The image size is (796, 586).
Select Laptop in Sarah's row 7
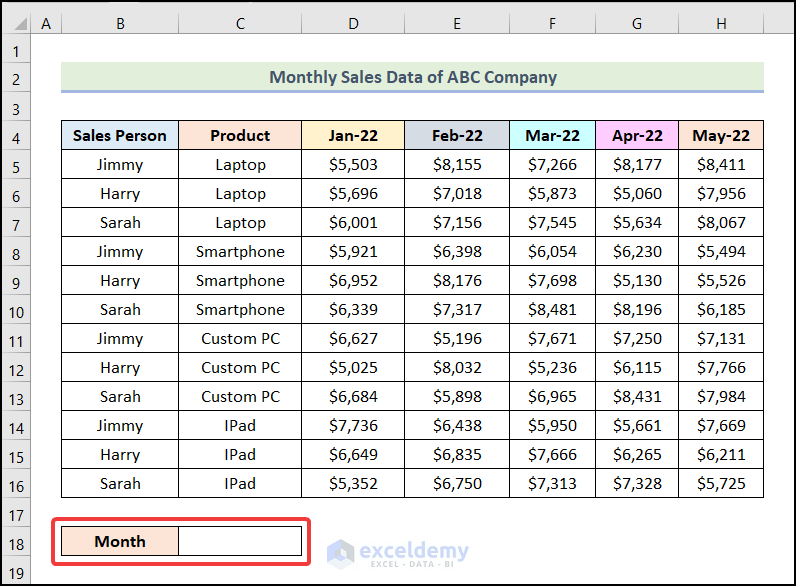[240, 222]
